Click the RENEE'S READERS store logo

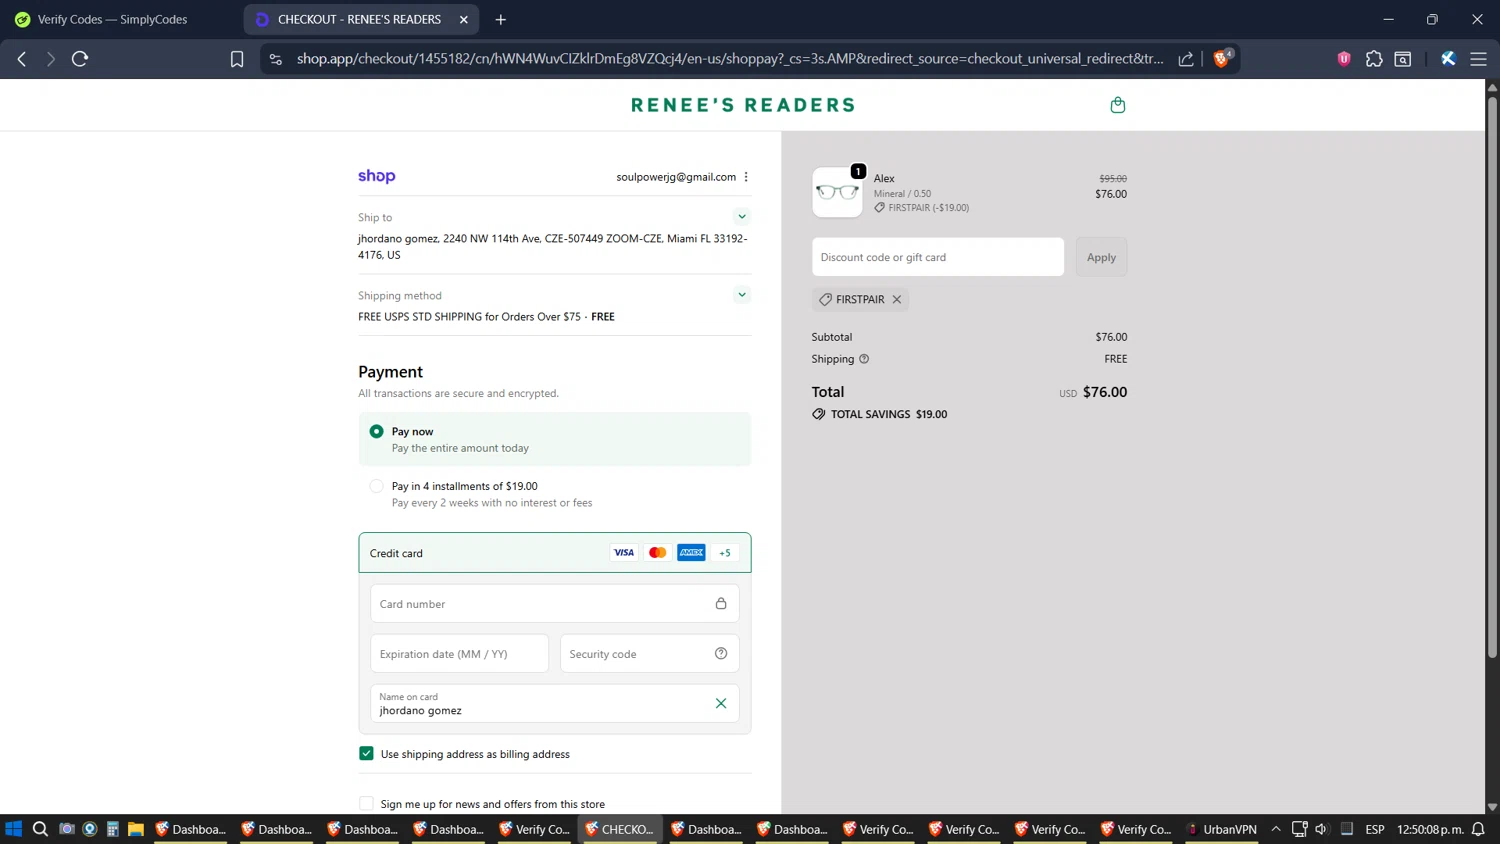pyautogui.click(x=743, y=105)
